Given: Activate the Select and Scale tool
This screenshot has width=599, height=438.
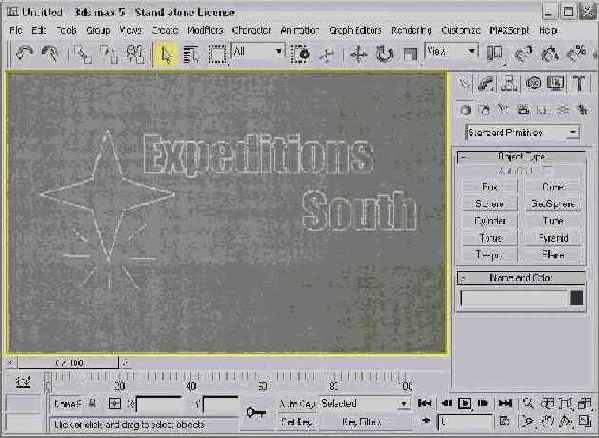Looking at the screenshot, I should pyautogui.click(x=410, y=54).
